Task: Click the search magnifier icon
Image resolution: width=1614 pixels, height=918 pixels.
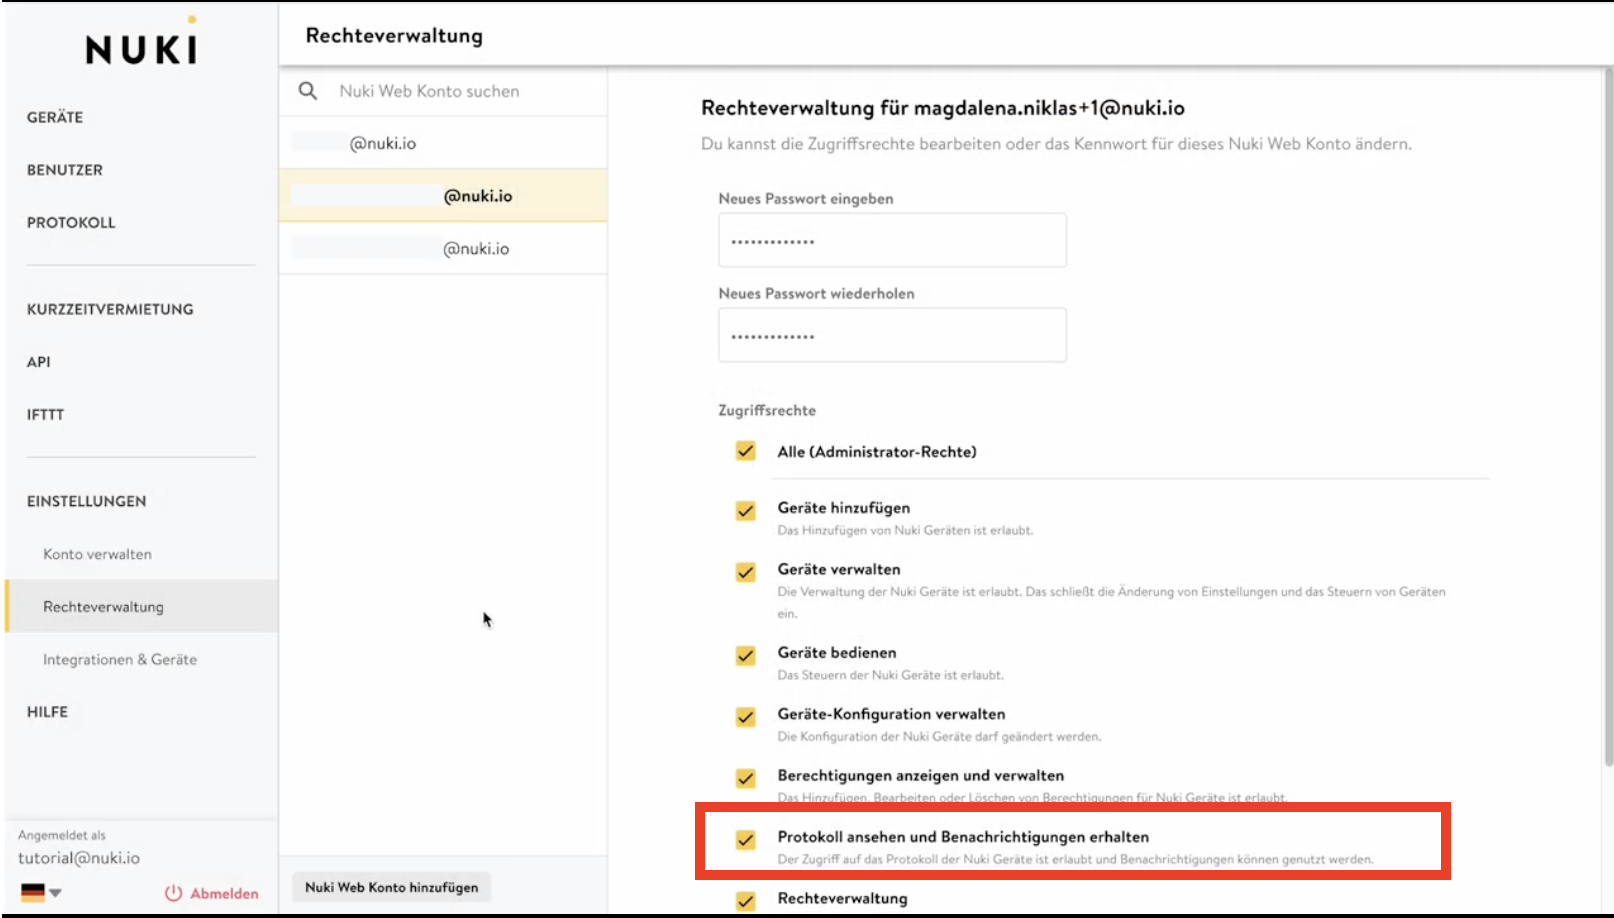Action: point(308,91)
